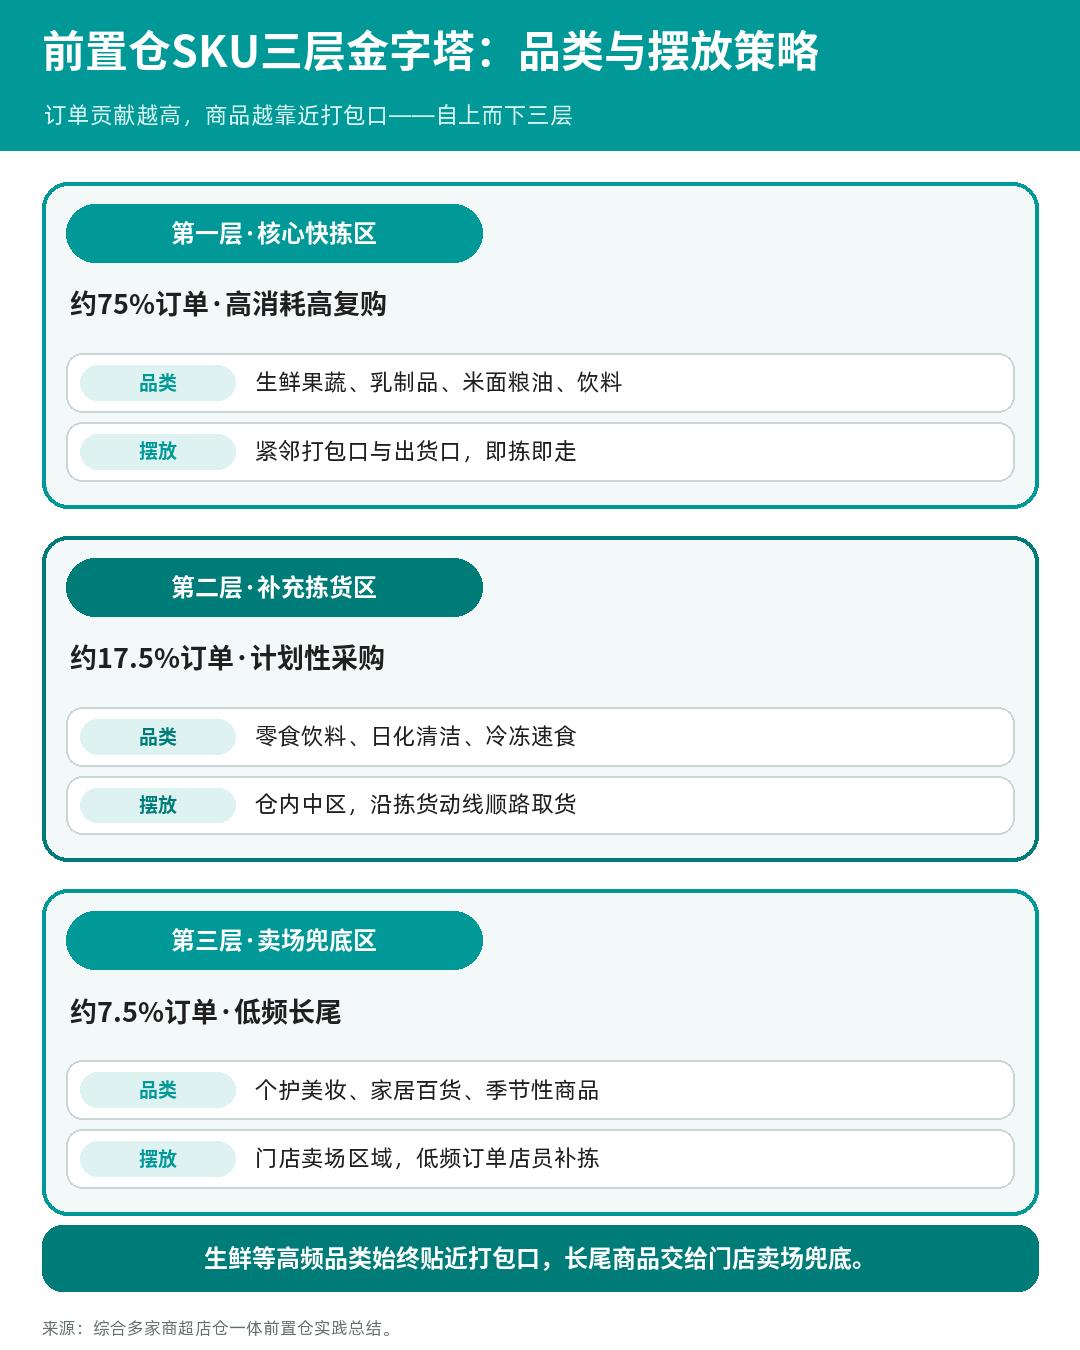The width and height of the screenshot is (1080, 1350).
Task: Click the 约75%订单 heading
Action: pyautogui.click(x=228, y=304)
